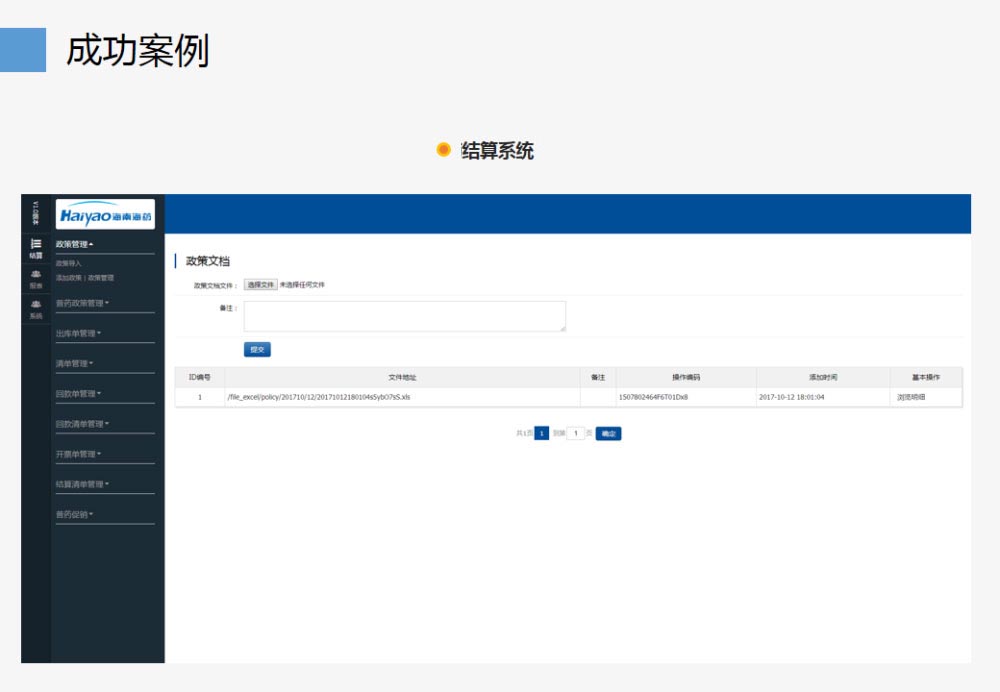
Task: Open the 报表 module icon in the rail
Action: [x=36, y=279]
